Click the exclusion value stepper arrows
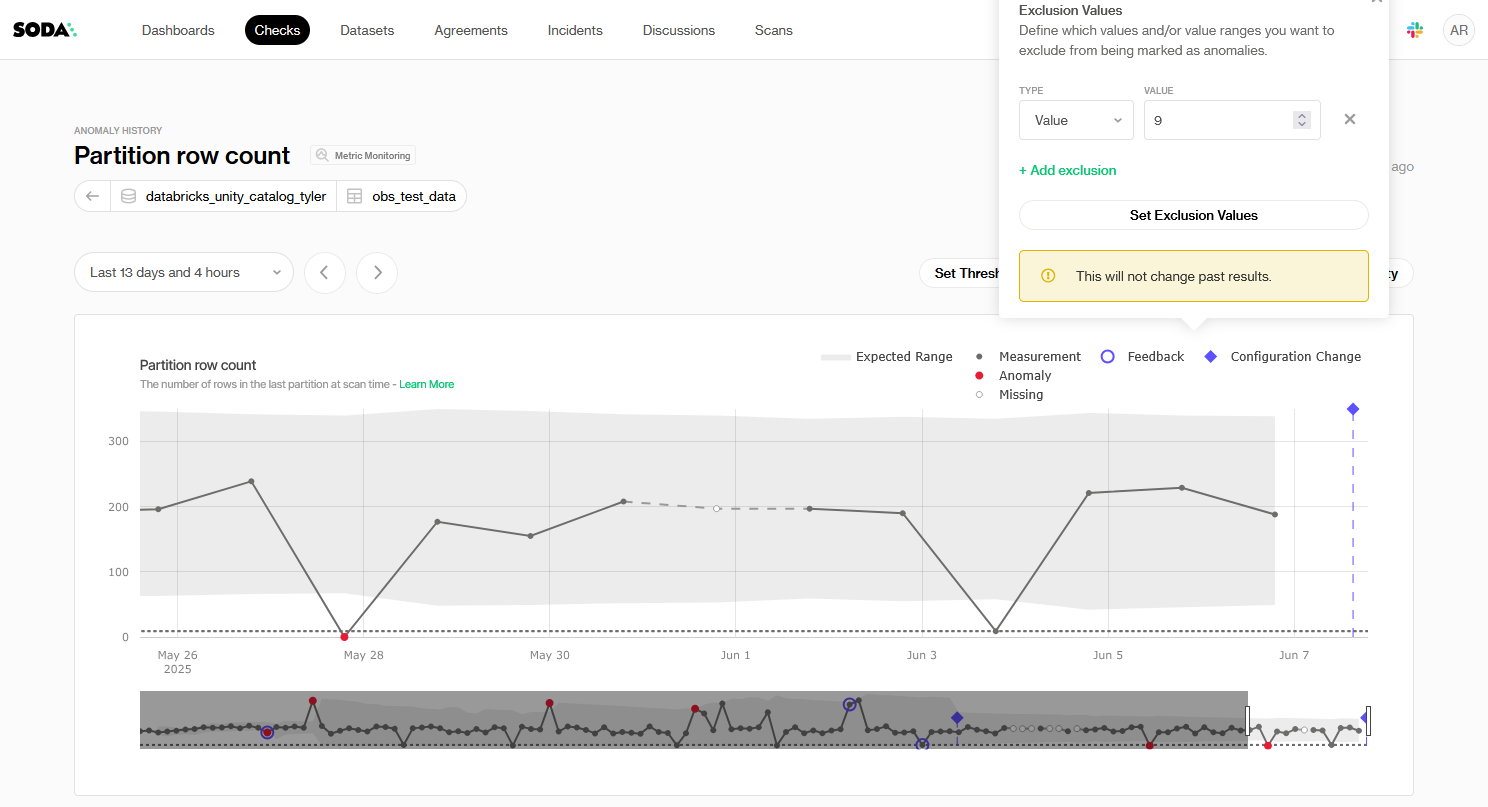 tap(1301, 120)
